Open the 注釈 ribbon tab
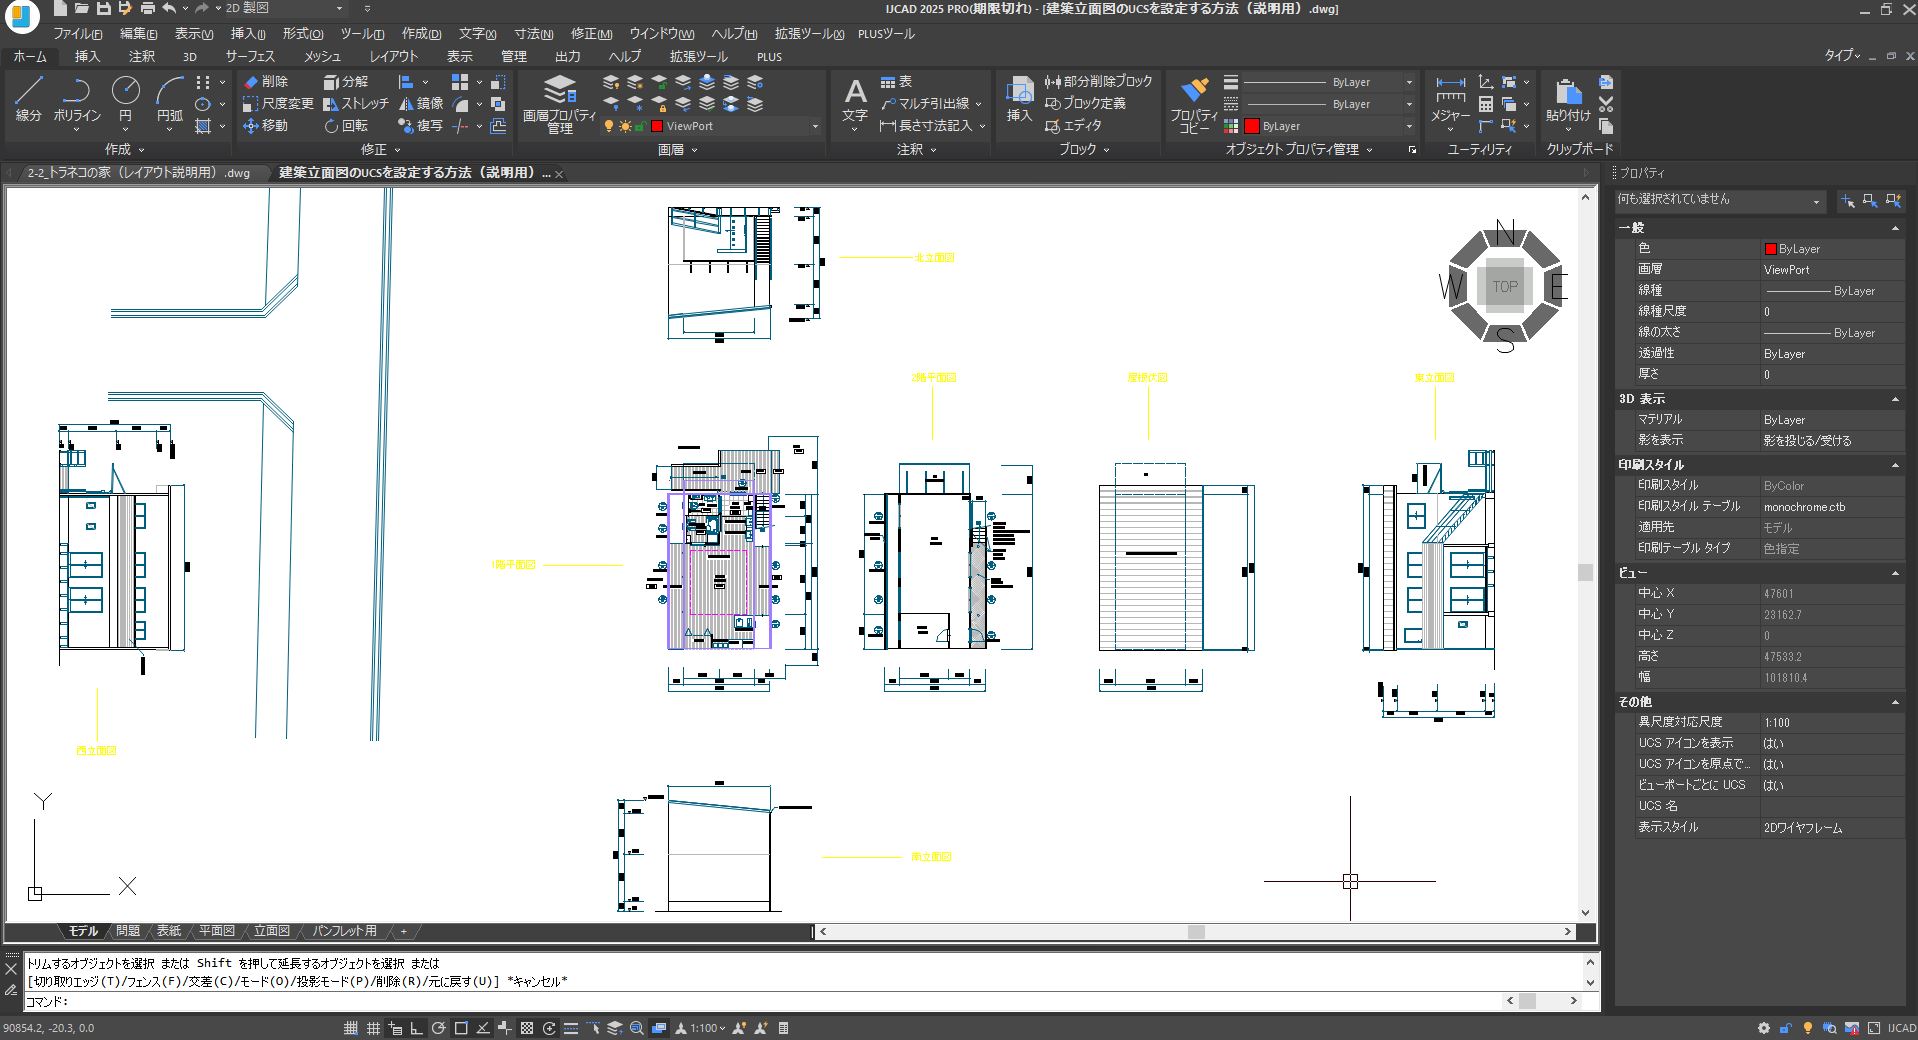1918x1040 pixels. coord(142,57)
